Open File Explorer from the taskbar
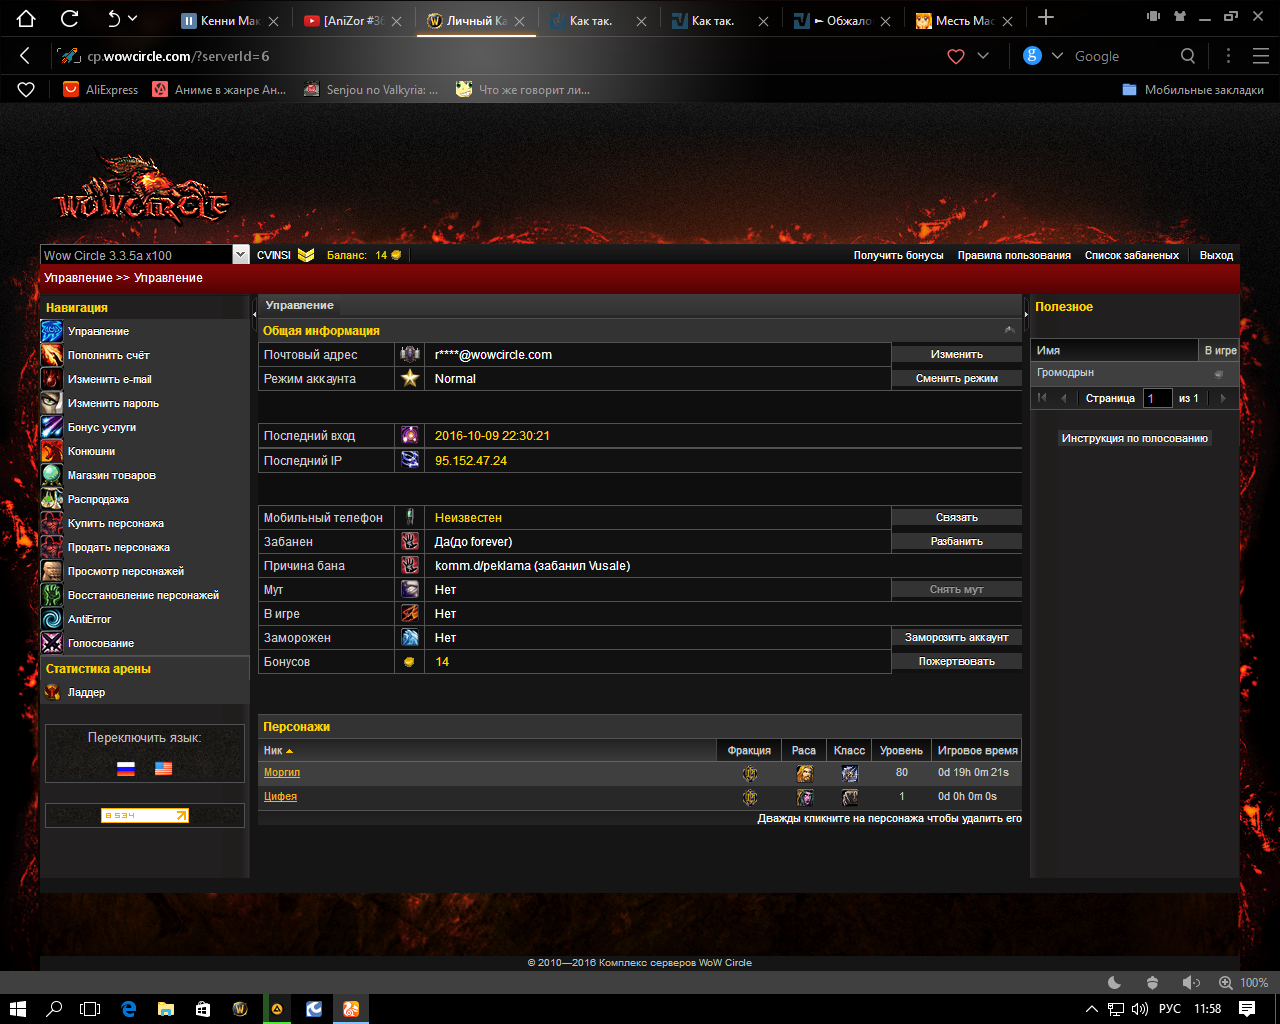The image size is (1280, 1024). point(165,1009)
